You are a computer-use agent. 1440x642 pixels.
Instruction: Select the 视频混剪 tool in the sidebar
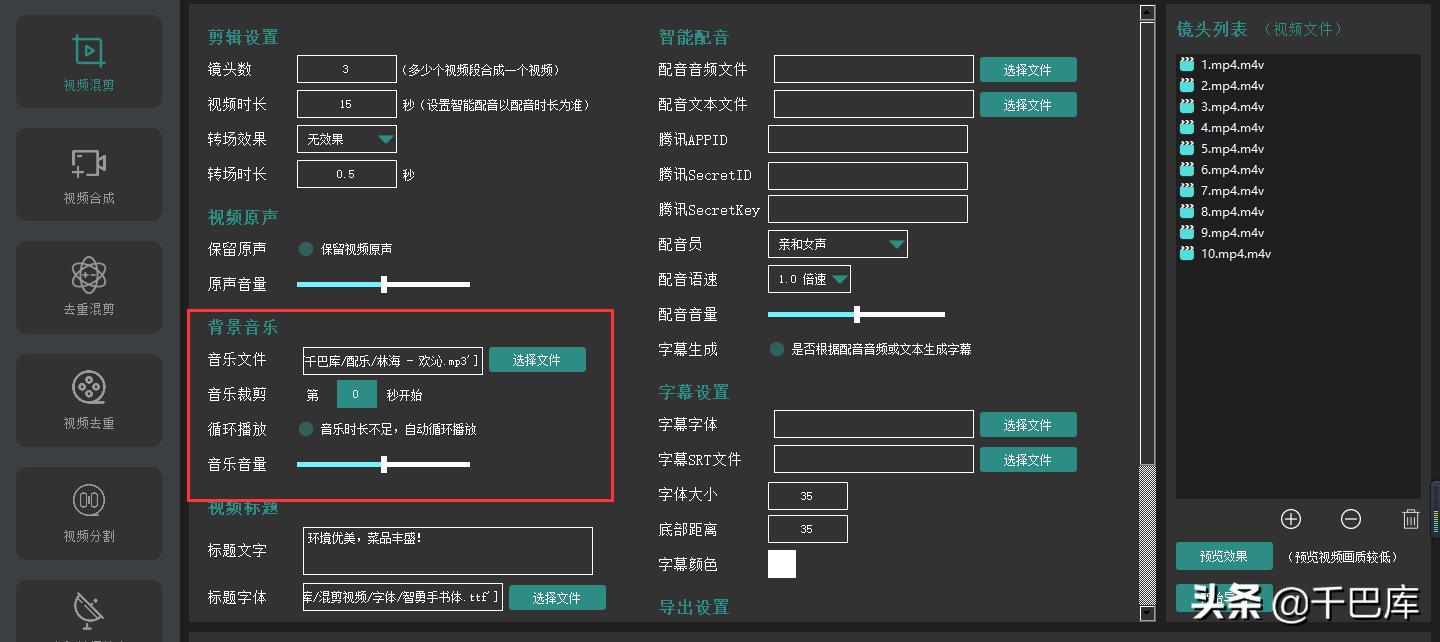(x=88, y=61)
